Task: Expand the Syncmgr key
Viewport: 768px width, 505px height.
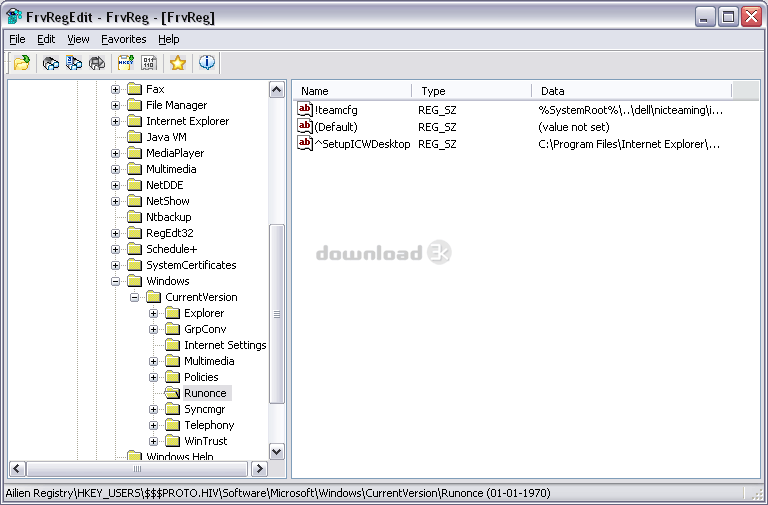Action: tap(153, 409)
